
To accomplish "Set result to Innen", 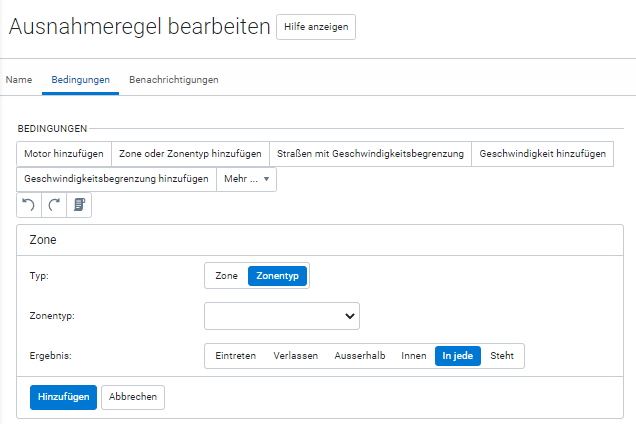I will 413,356.
